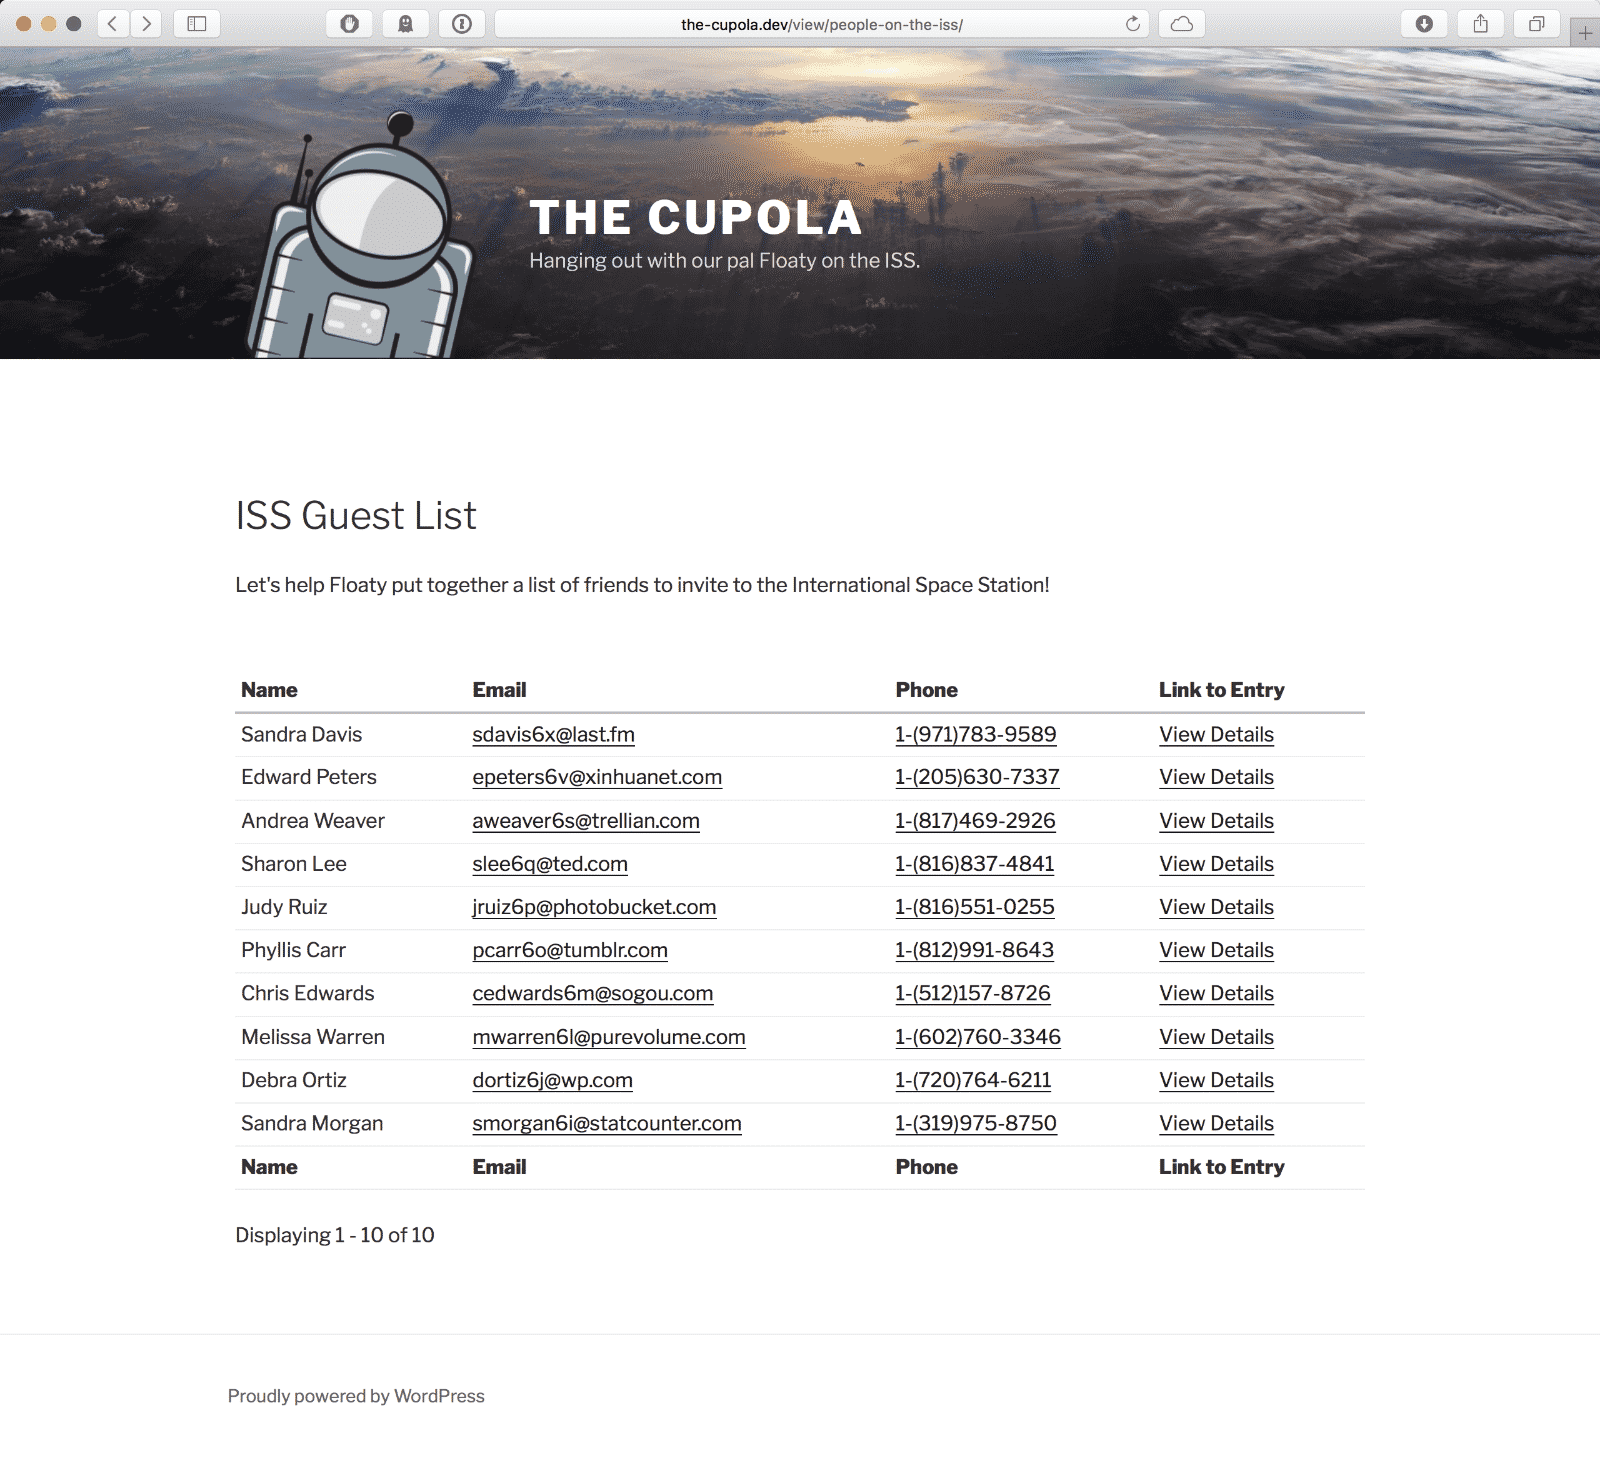This screenshot has height=1458, width=1600.
Task: Click the jruiz6p@photobucket.com email link
Action: 594,907
